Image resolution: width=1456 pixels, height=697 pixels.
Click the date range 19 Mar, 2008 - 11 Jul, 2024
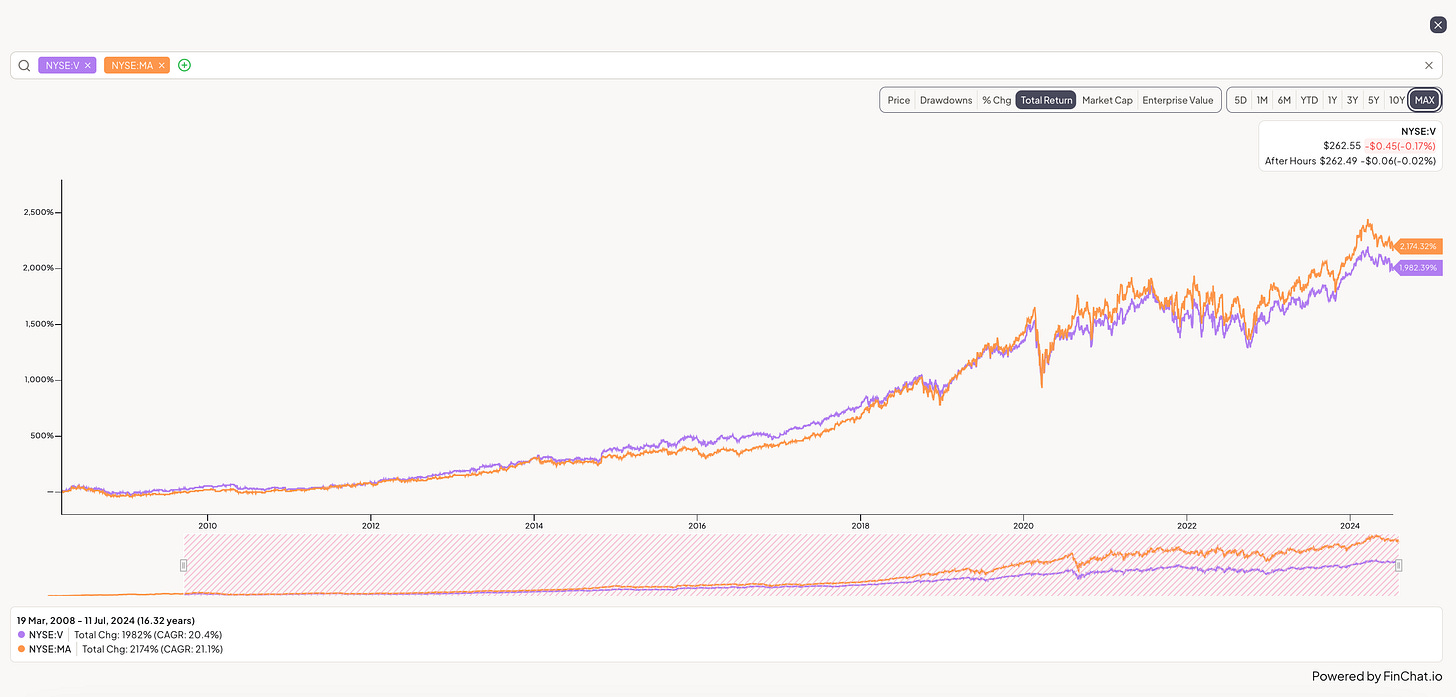click(x=105, y=621)
